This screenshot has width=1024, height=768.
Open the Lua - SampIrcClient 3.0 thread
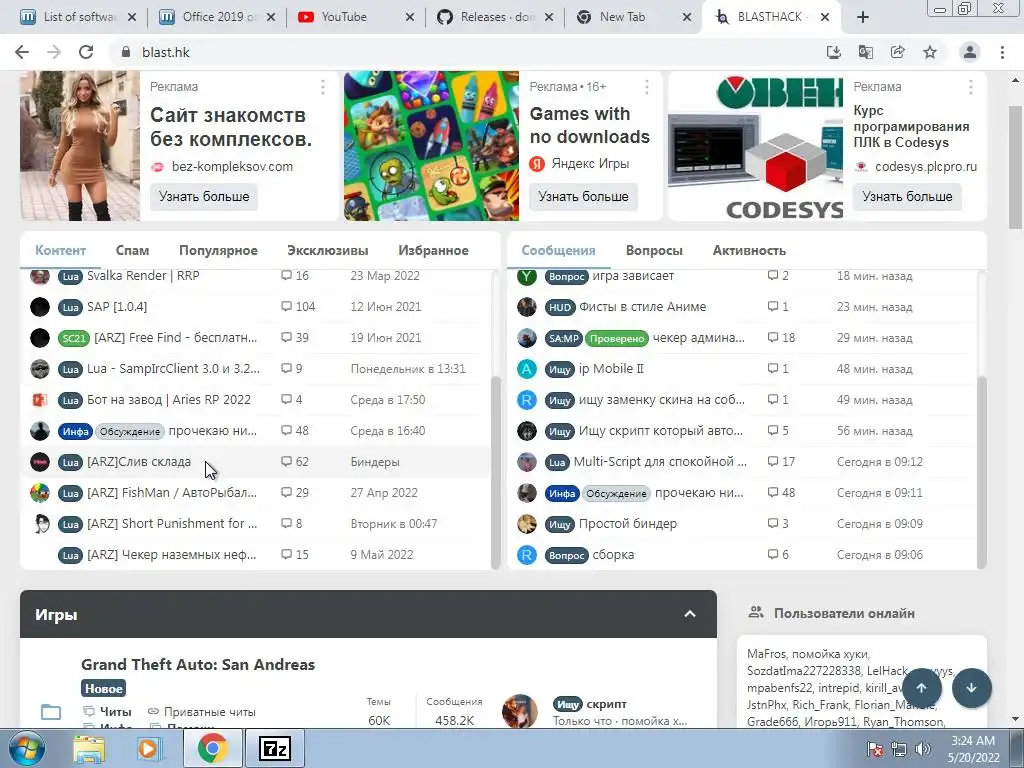173,368
